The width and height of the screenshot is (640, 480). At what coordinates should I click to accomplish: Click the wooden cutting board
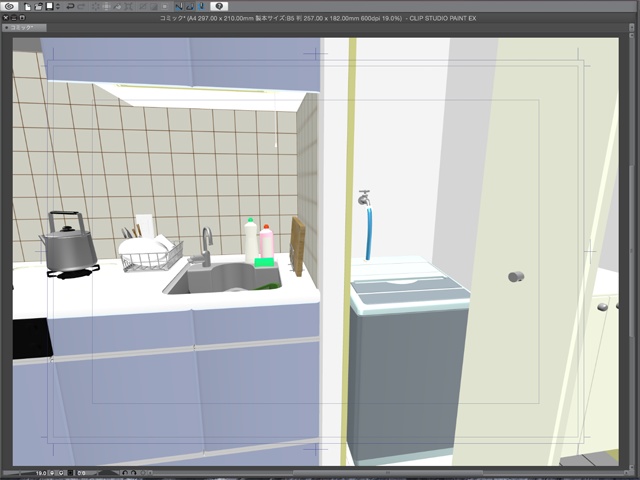297,246
